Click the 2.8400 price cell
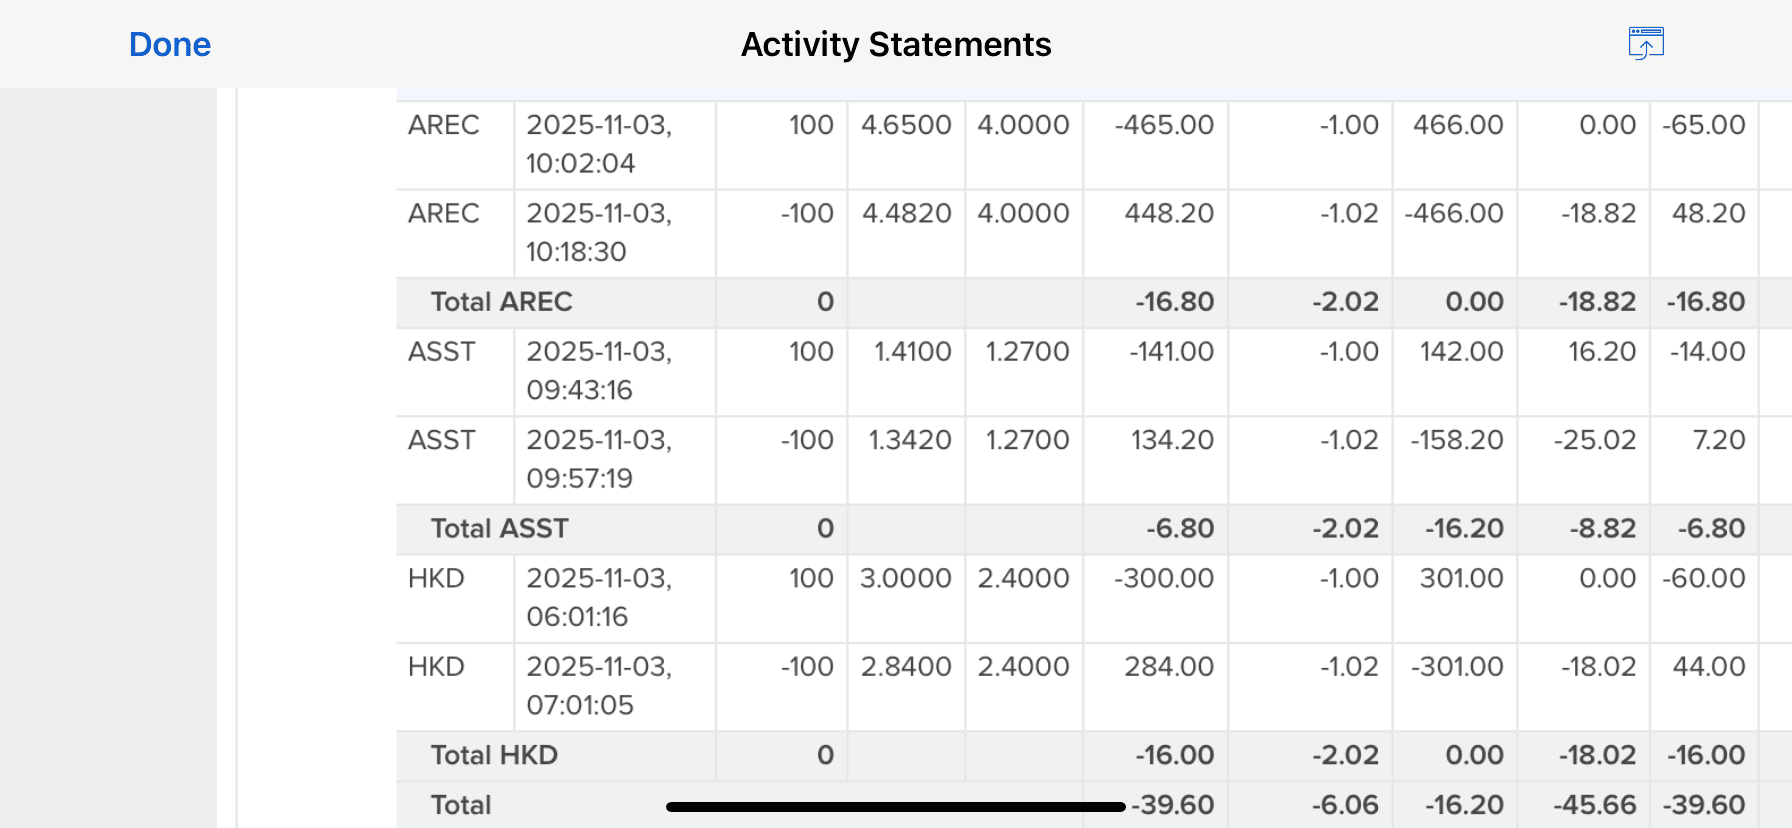The width and height of the screenshot is (1792, 828). click(x=906, y=666)
